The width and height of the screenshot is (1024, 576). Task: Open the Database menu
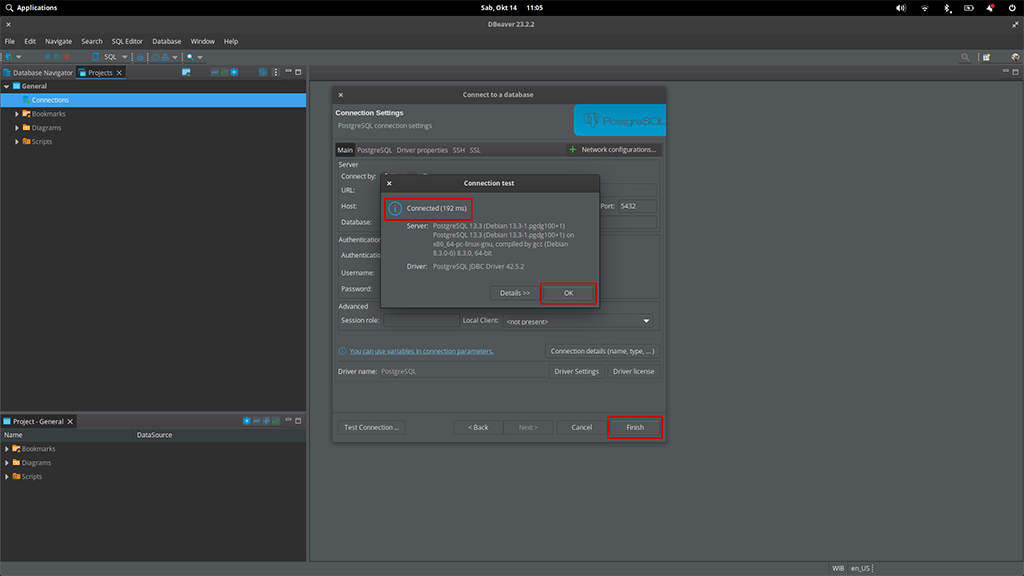coord(166,41)
